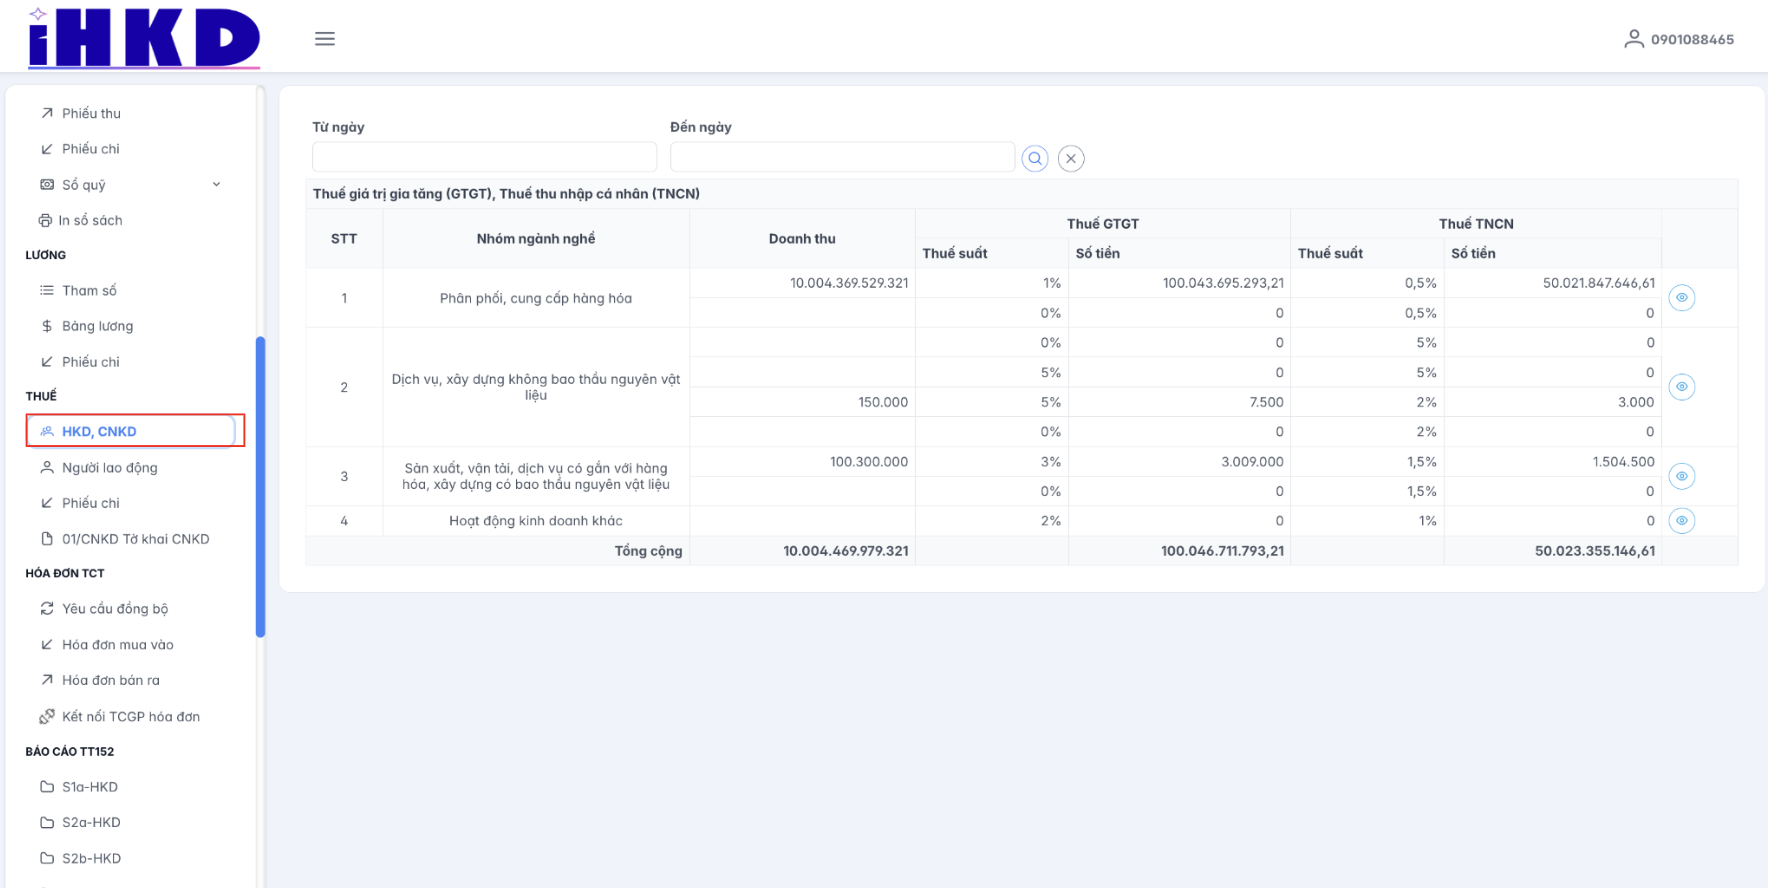
Task: Click the hamburger menu icon
Action: 325,39
